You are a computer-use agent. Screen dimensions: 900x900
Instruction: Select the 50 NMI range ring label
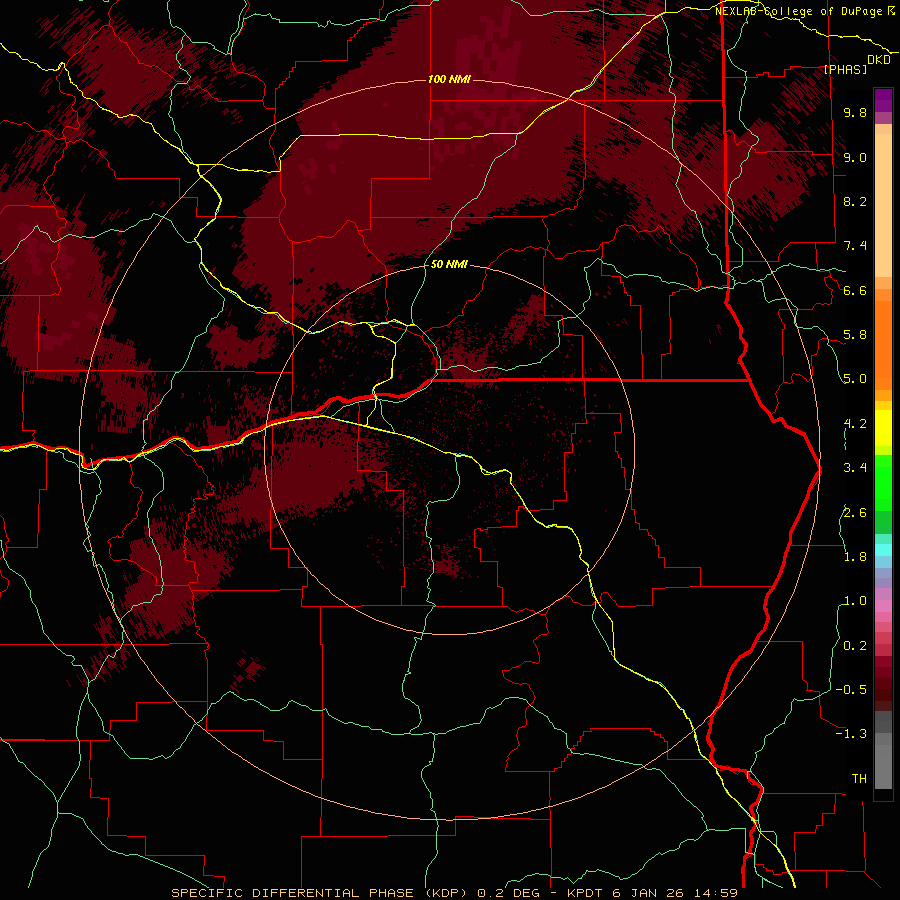(449, 264)
